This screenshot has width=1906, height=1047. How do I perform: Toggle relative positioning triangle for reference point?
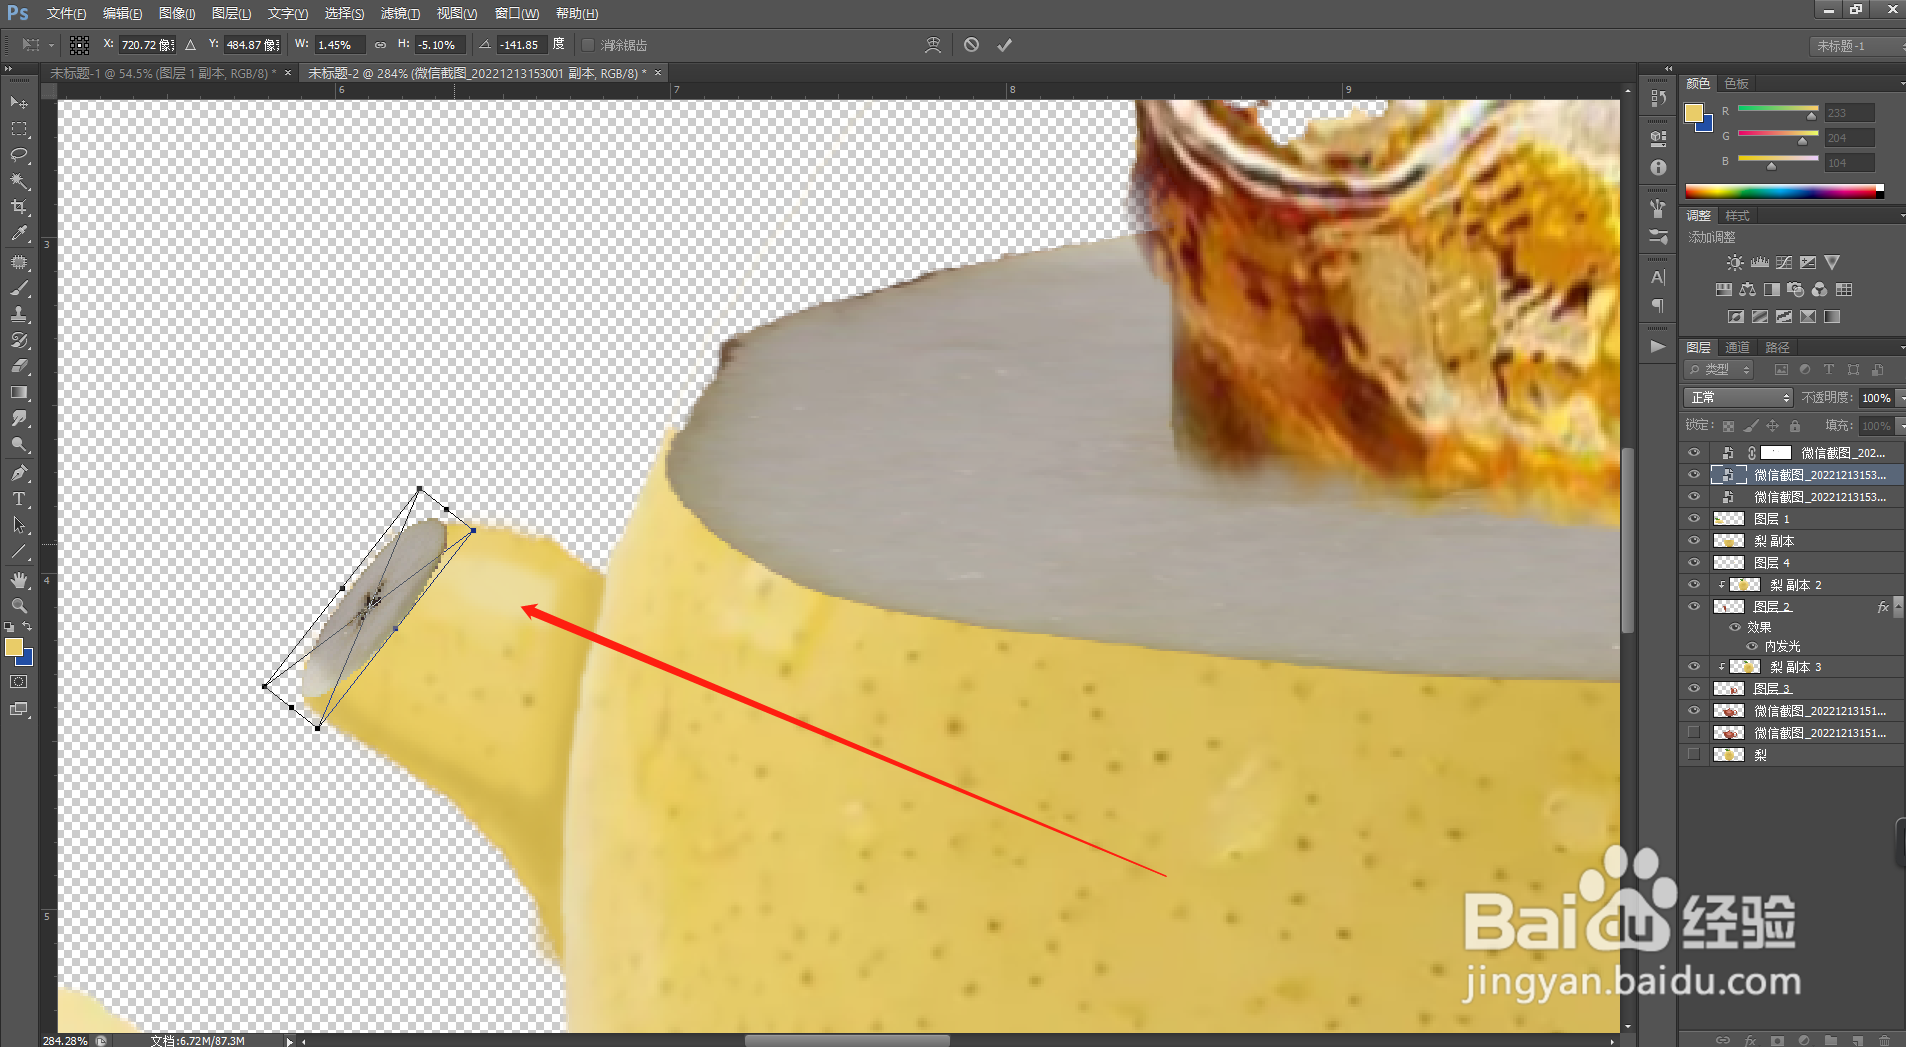(x=191, y=45)
